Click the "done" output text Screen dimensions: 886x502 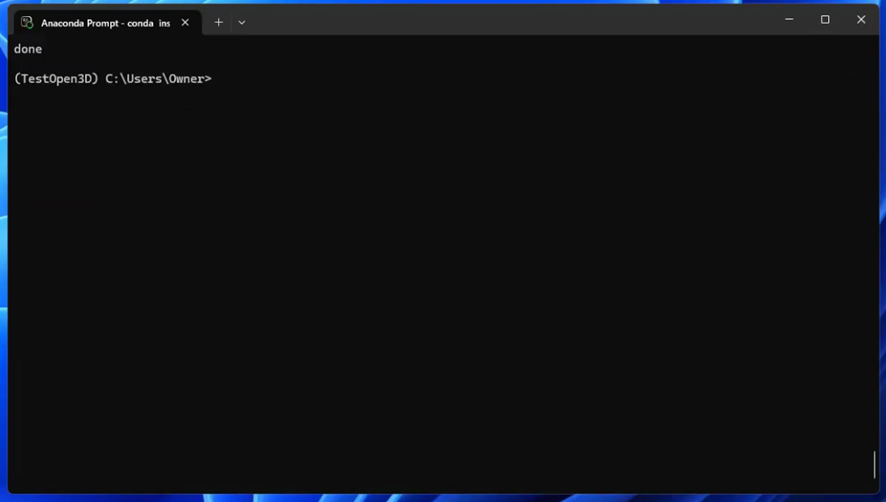pyautogui.click(x=28, y=49)
